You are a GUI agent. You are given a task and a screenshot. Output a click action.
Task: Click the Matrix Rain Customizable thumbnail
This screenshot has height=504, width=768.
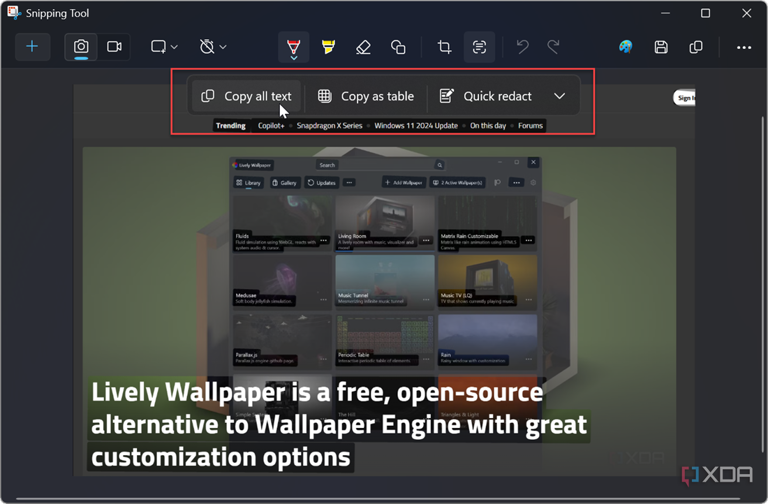coord(487,223)
